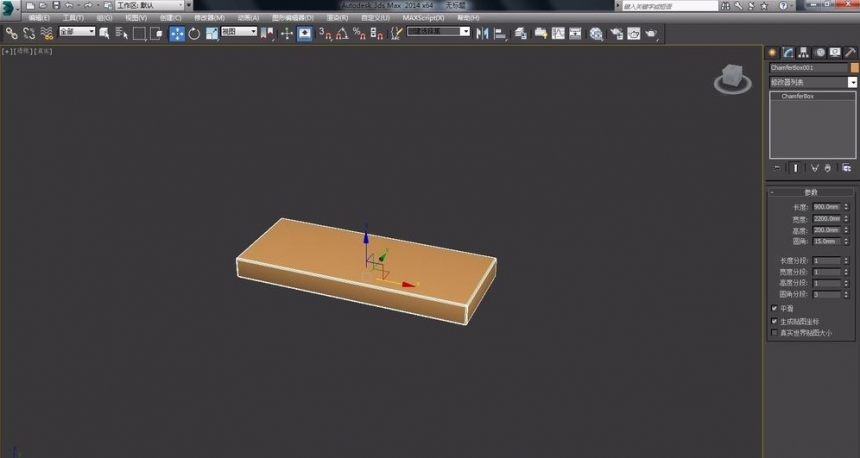Click the search keyword input box
This screenshot has height=458, width=860.
(670, 6)
